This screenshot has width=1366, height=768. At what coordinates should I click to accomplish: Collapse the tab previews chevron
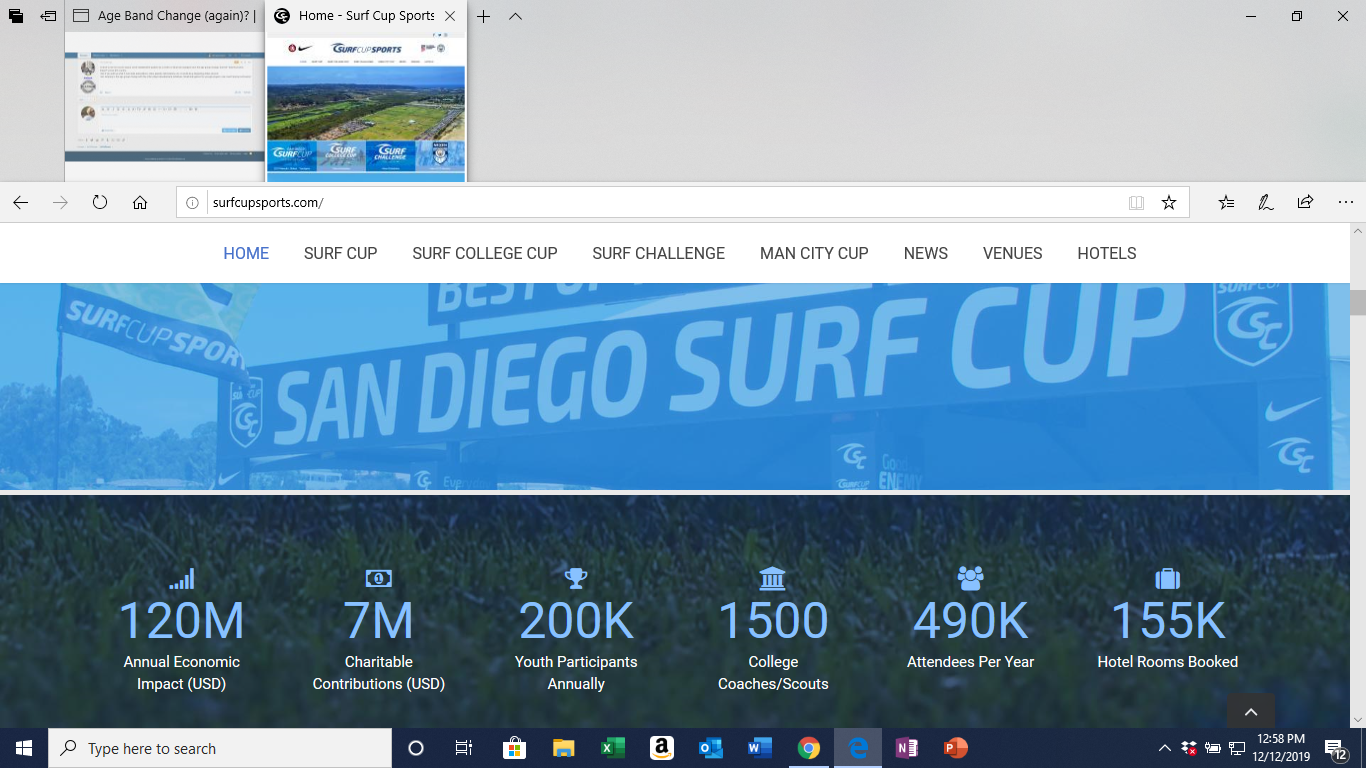[x=515, y=16]
